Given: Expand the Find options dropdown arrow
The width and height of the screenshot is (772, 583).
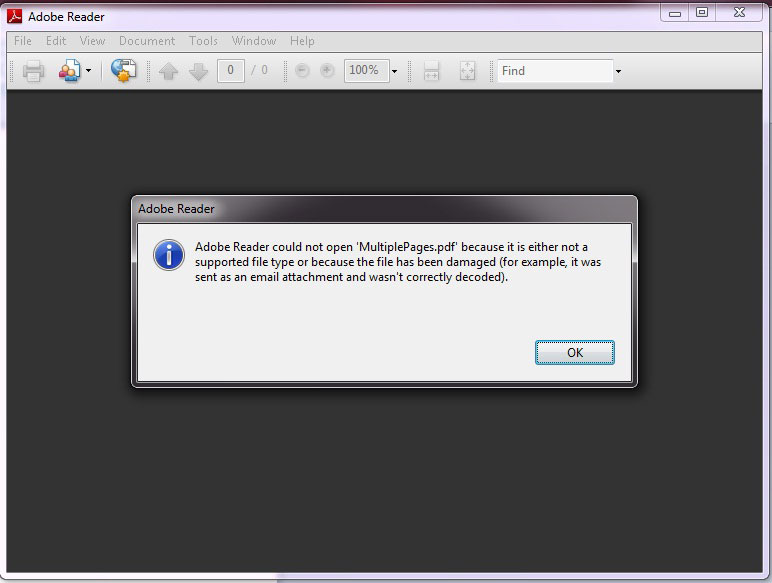Looking at the screenshot, I should point(618,71).
